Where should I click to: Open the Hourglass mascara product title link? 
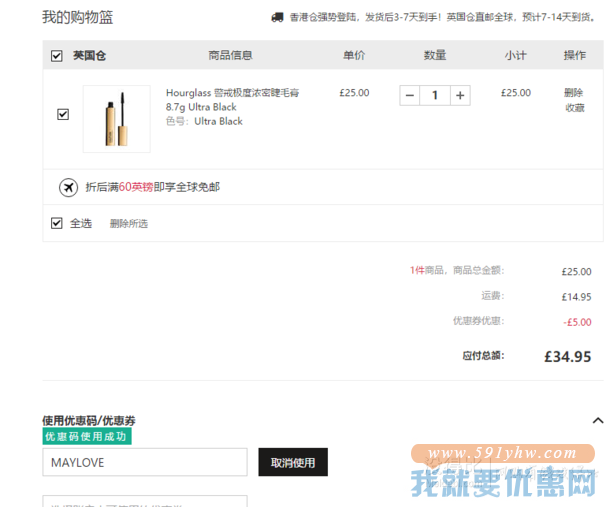tap(232, 100)
